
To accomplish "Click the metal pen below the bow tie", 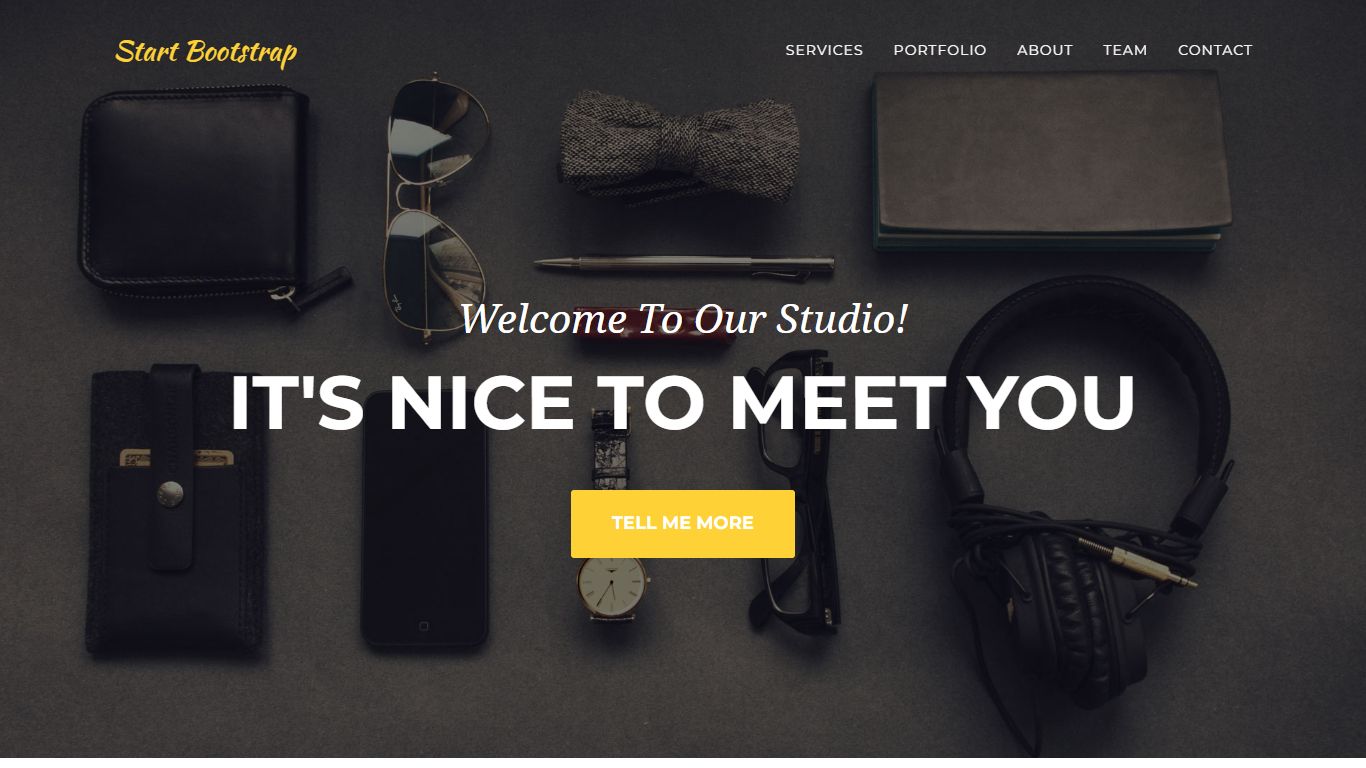I will 684,265.
